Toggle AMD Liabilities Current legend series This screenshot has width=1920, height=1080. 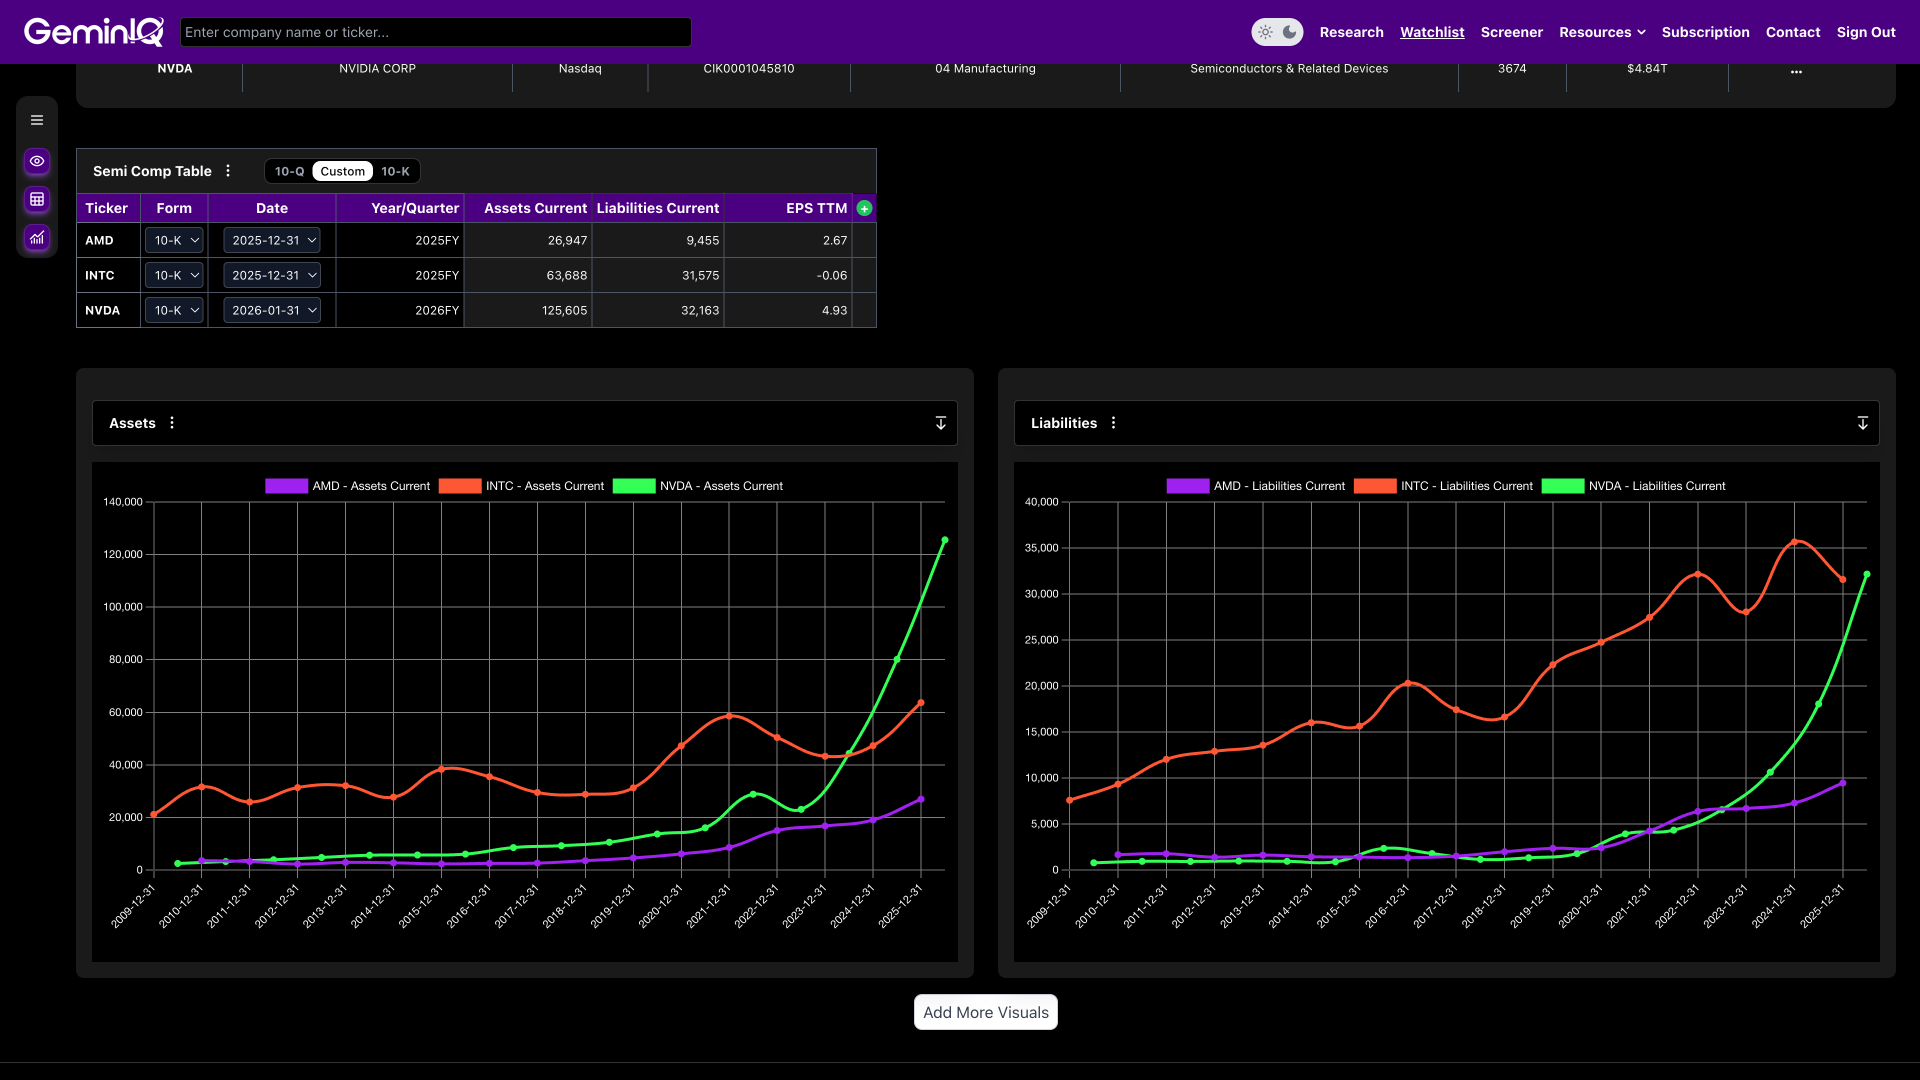click(x=1256, y=486)
